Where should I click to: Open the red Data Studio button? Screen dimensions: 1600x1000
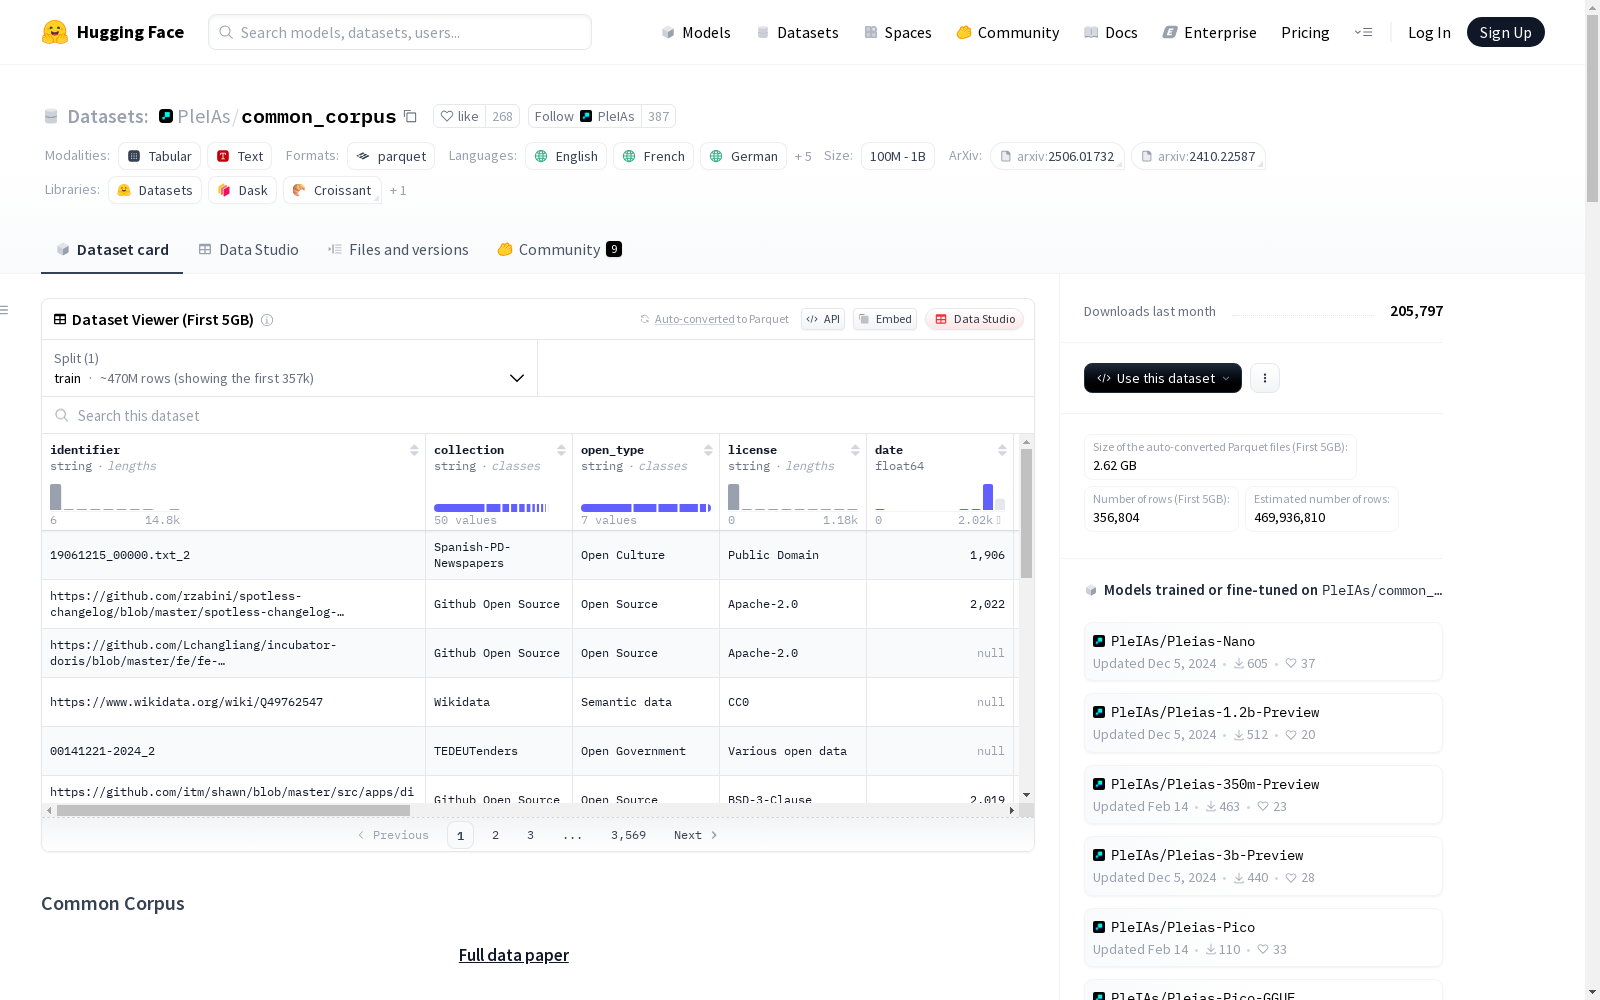[974, 319]
